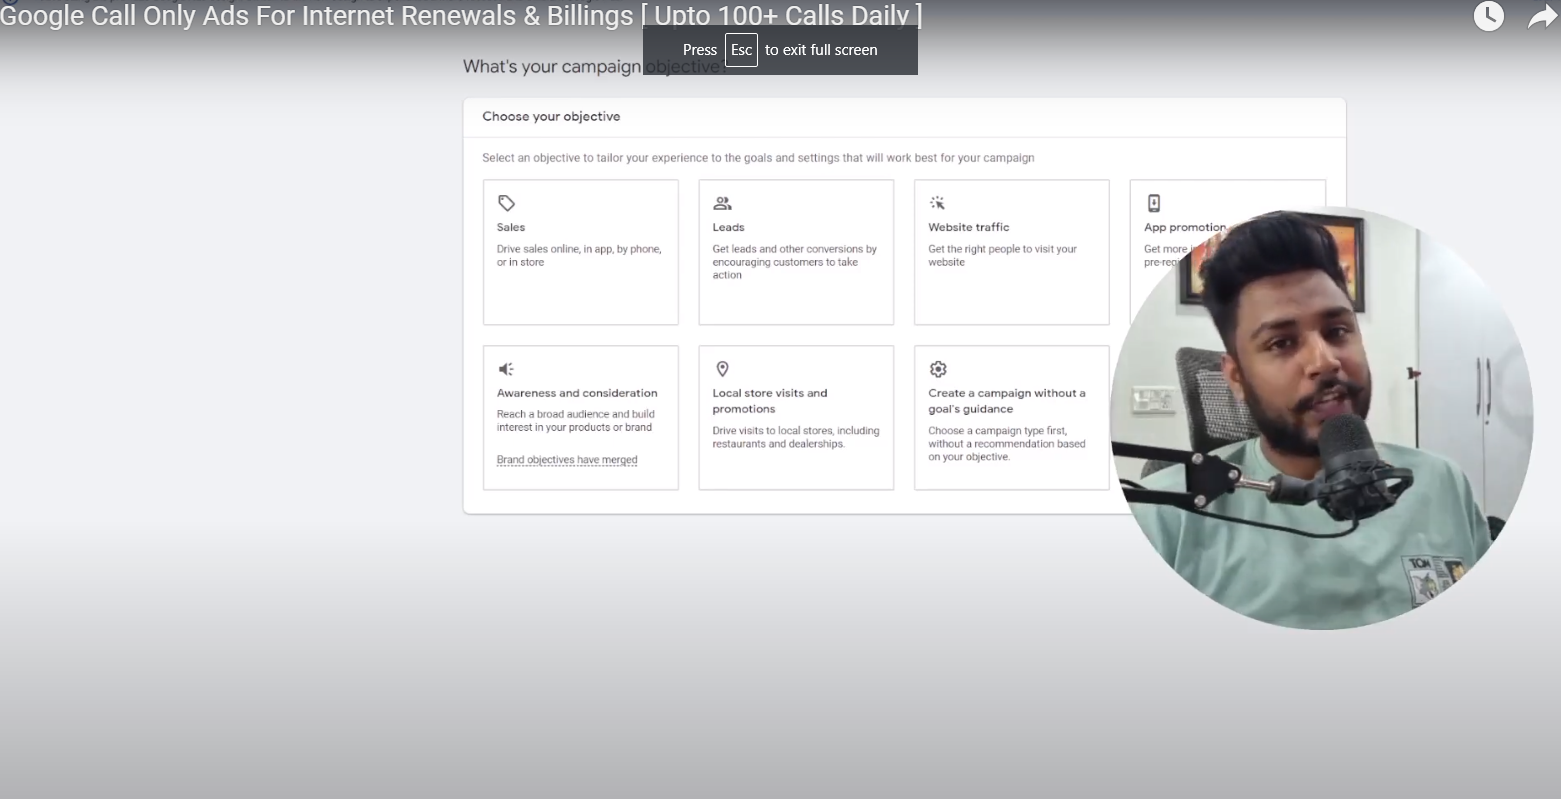Click 'Get leads and other conversions' description
Viewport: 1561px width, 799px height.
click(x=794, y=262)
